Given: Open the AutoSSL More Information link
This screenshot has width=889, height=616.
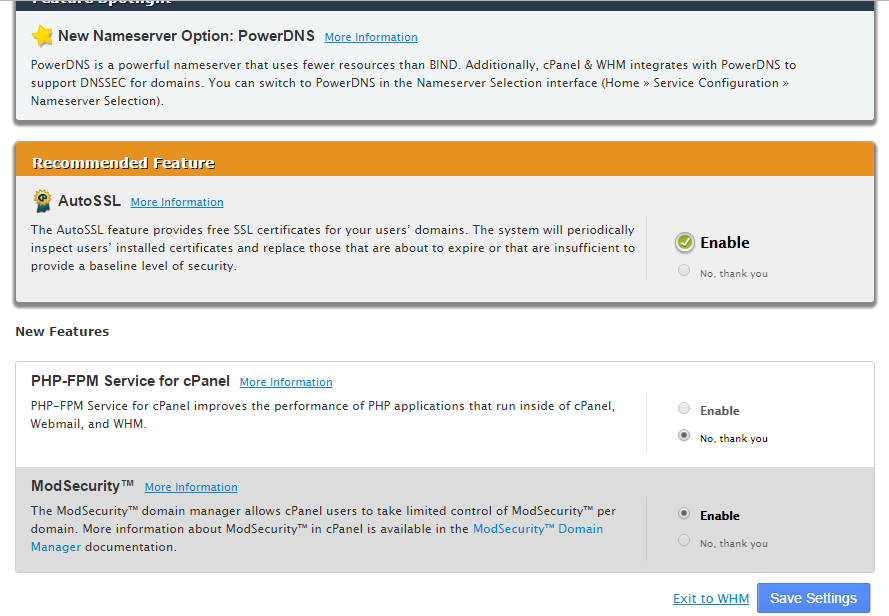Looking at the screenshot, I should (177, 202).
